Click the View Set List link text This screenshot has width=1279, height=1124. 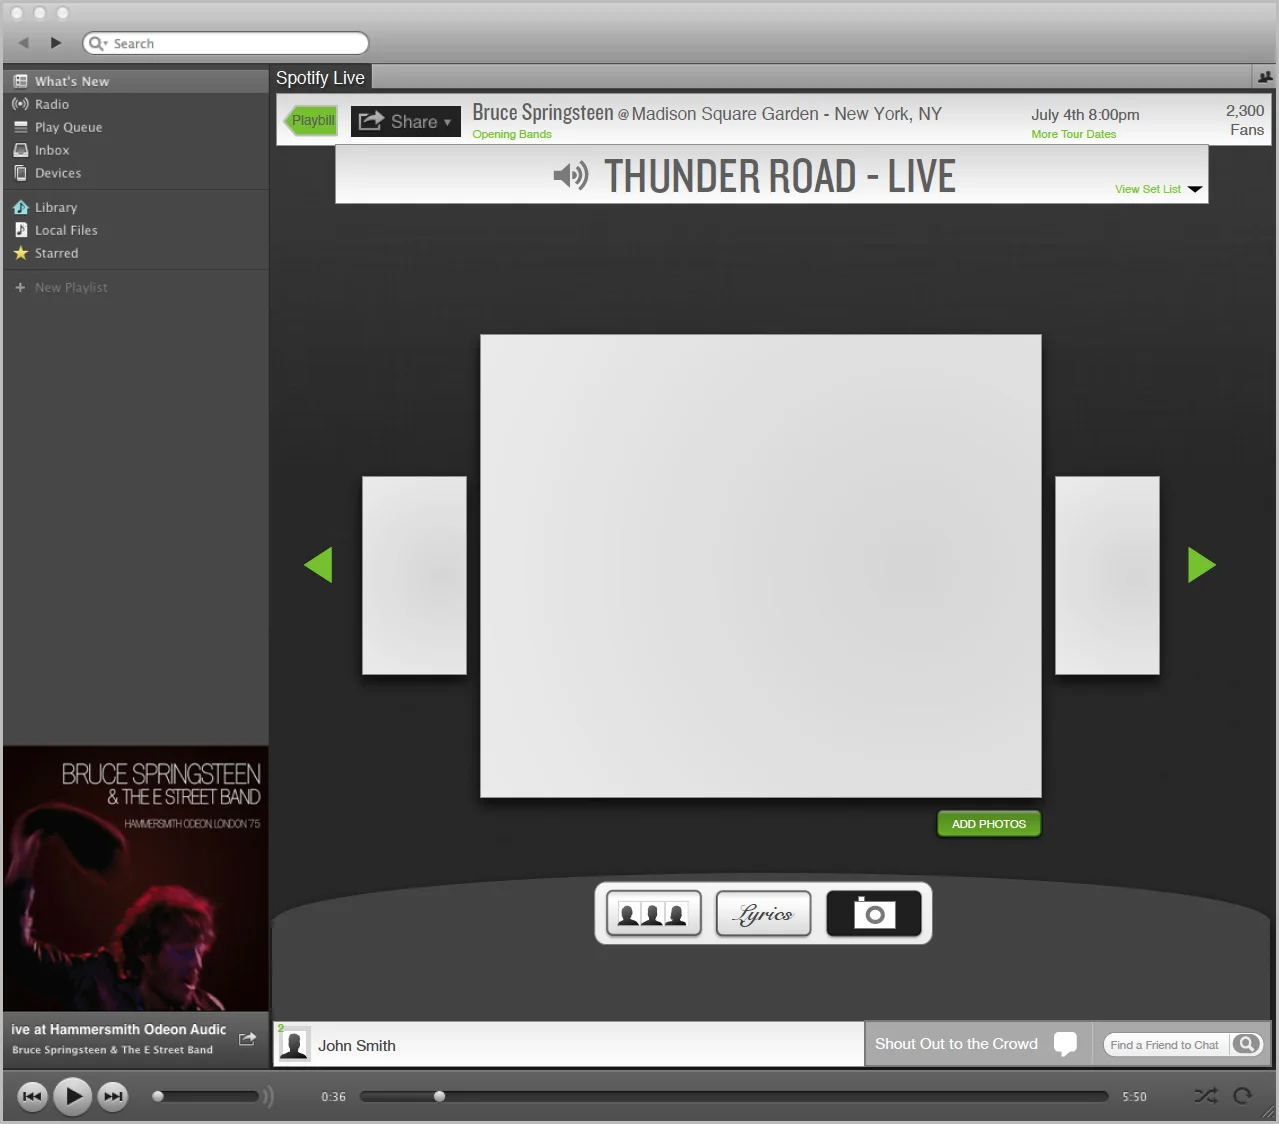point(1147,189)
